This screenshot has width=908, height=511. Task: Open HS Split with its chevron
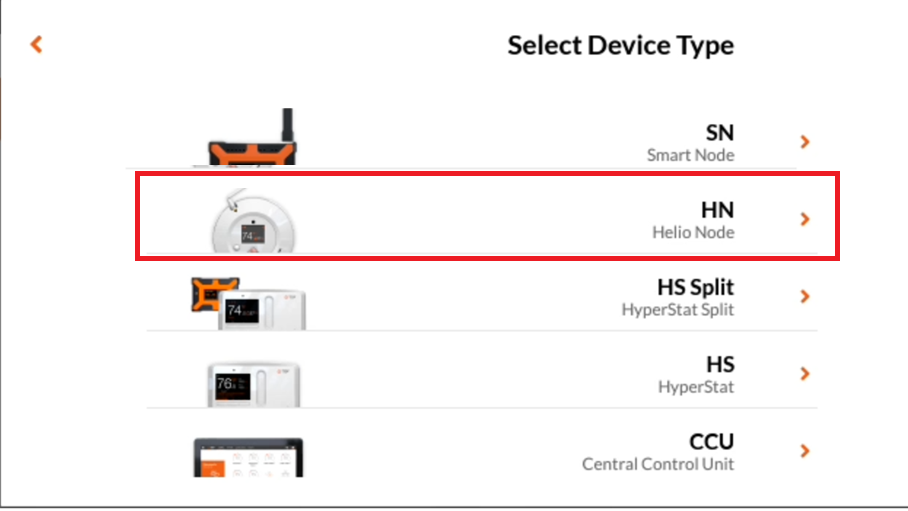coord(805,297)
